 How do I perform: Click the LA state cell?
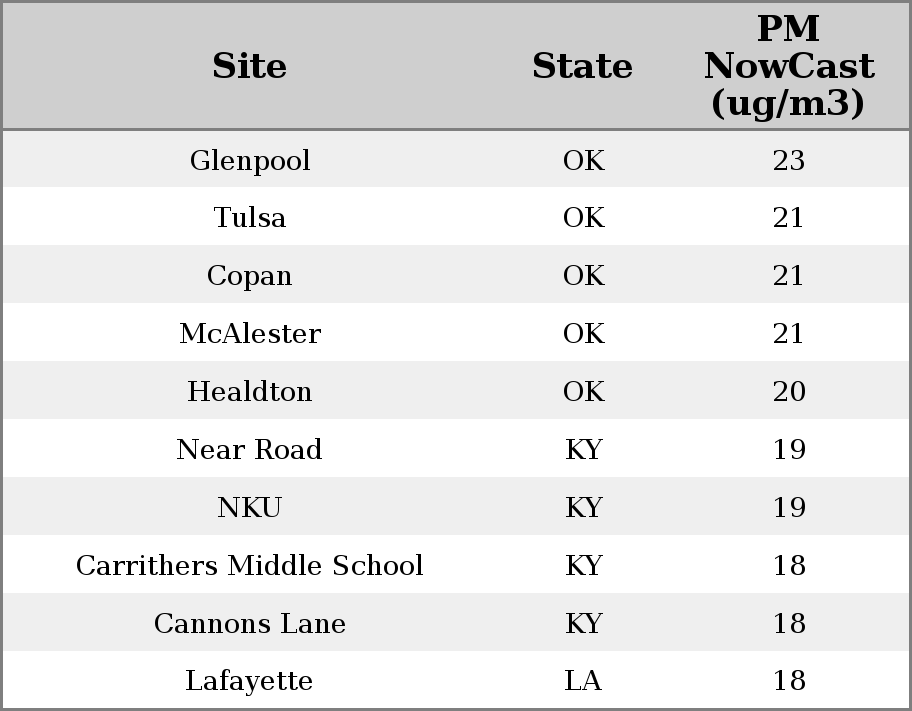pyautogui.click(x=583, y=681)
